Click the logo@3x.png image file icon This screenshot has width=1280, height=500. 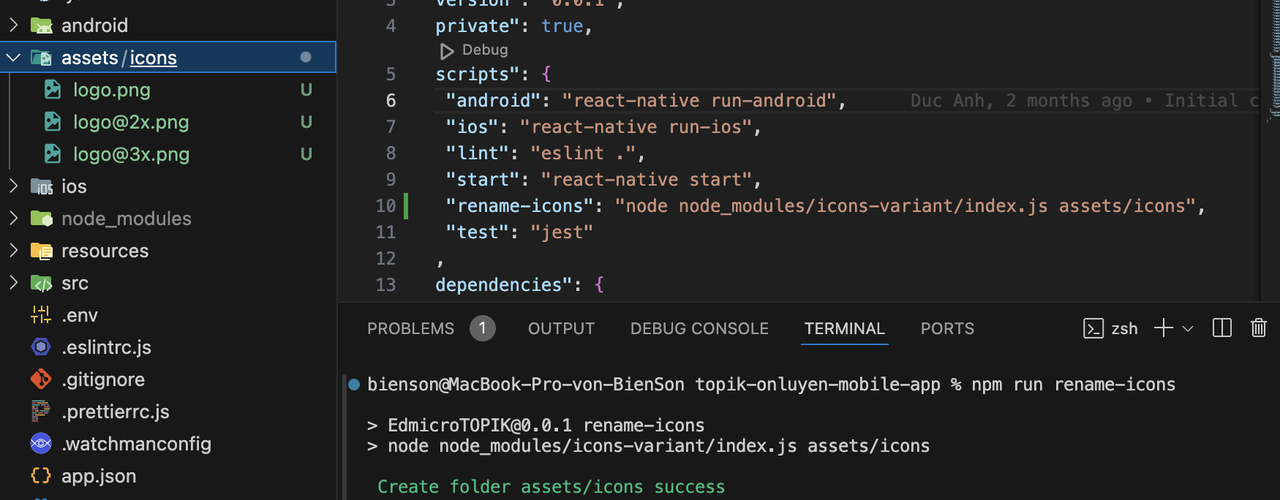[53, 154]
